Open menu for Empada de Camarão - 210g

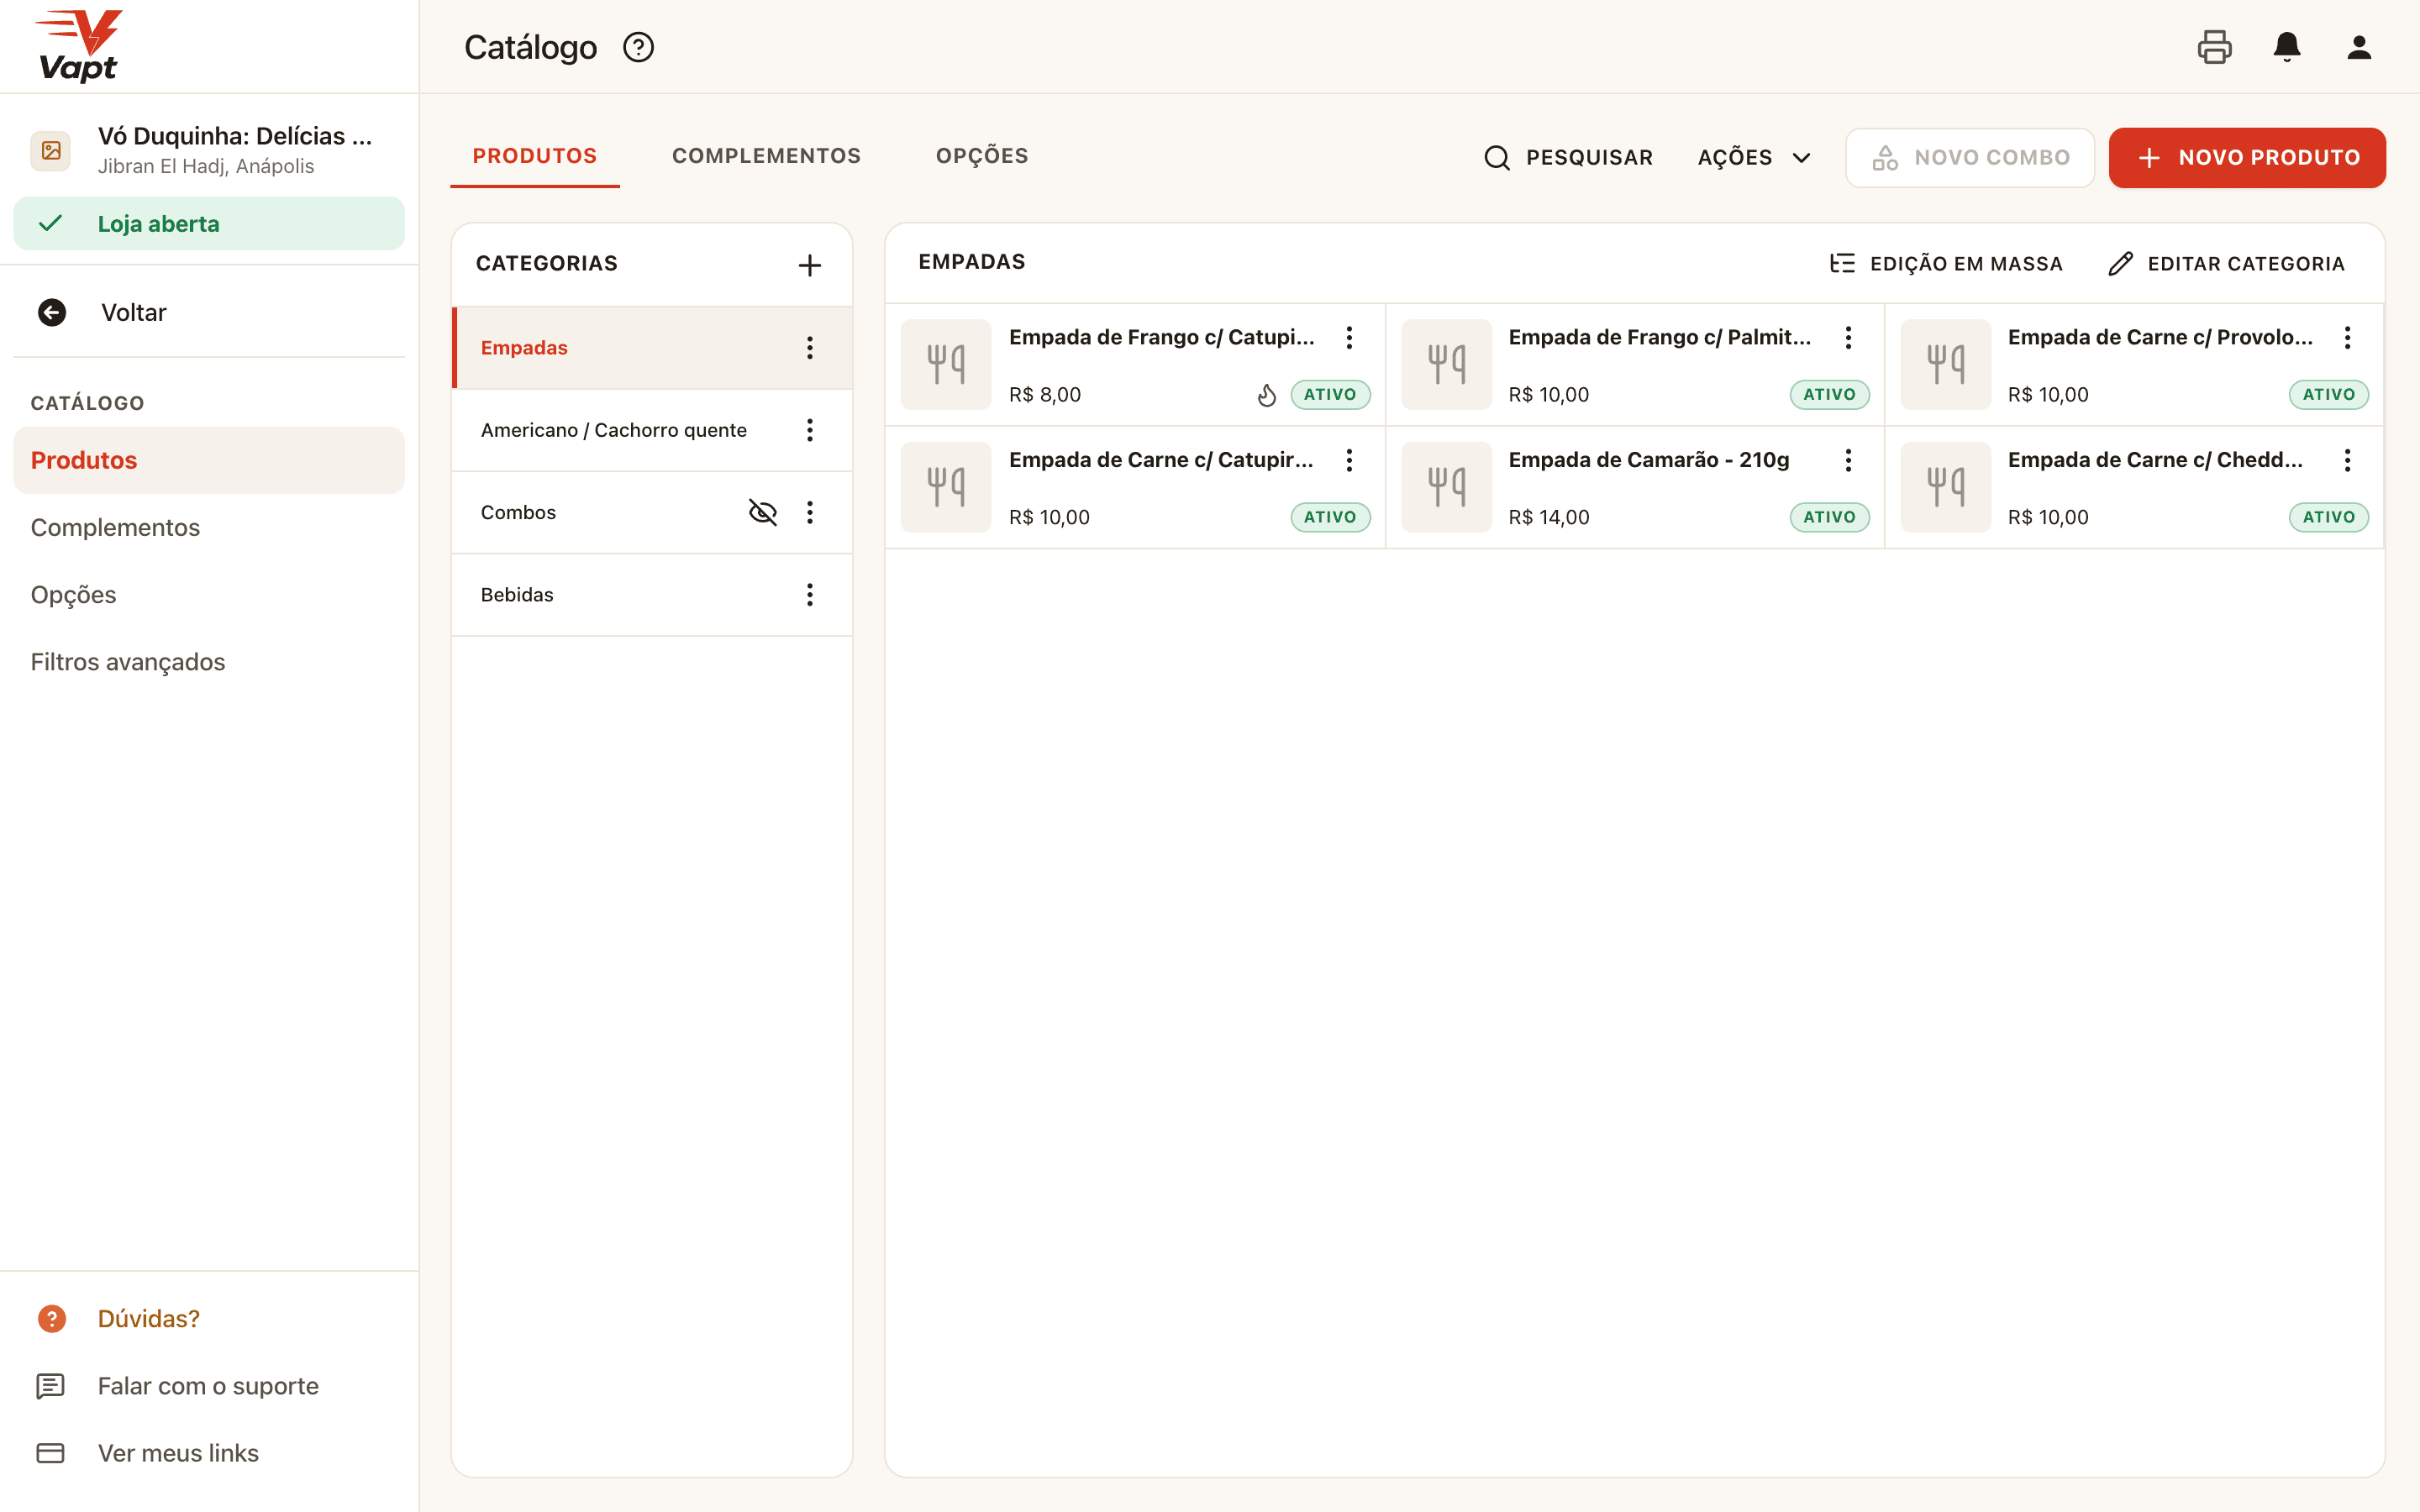point(1848,460)
